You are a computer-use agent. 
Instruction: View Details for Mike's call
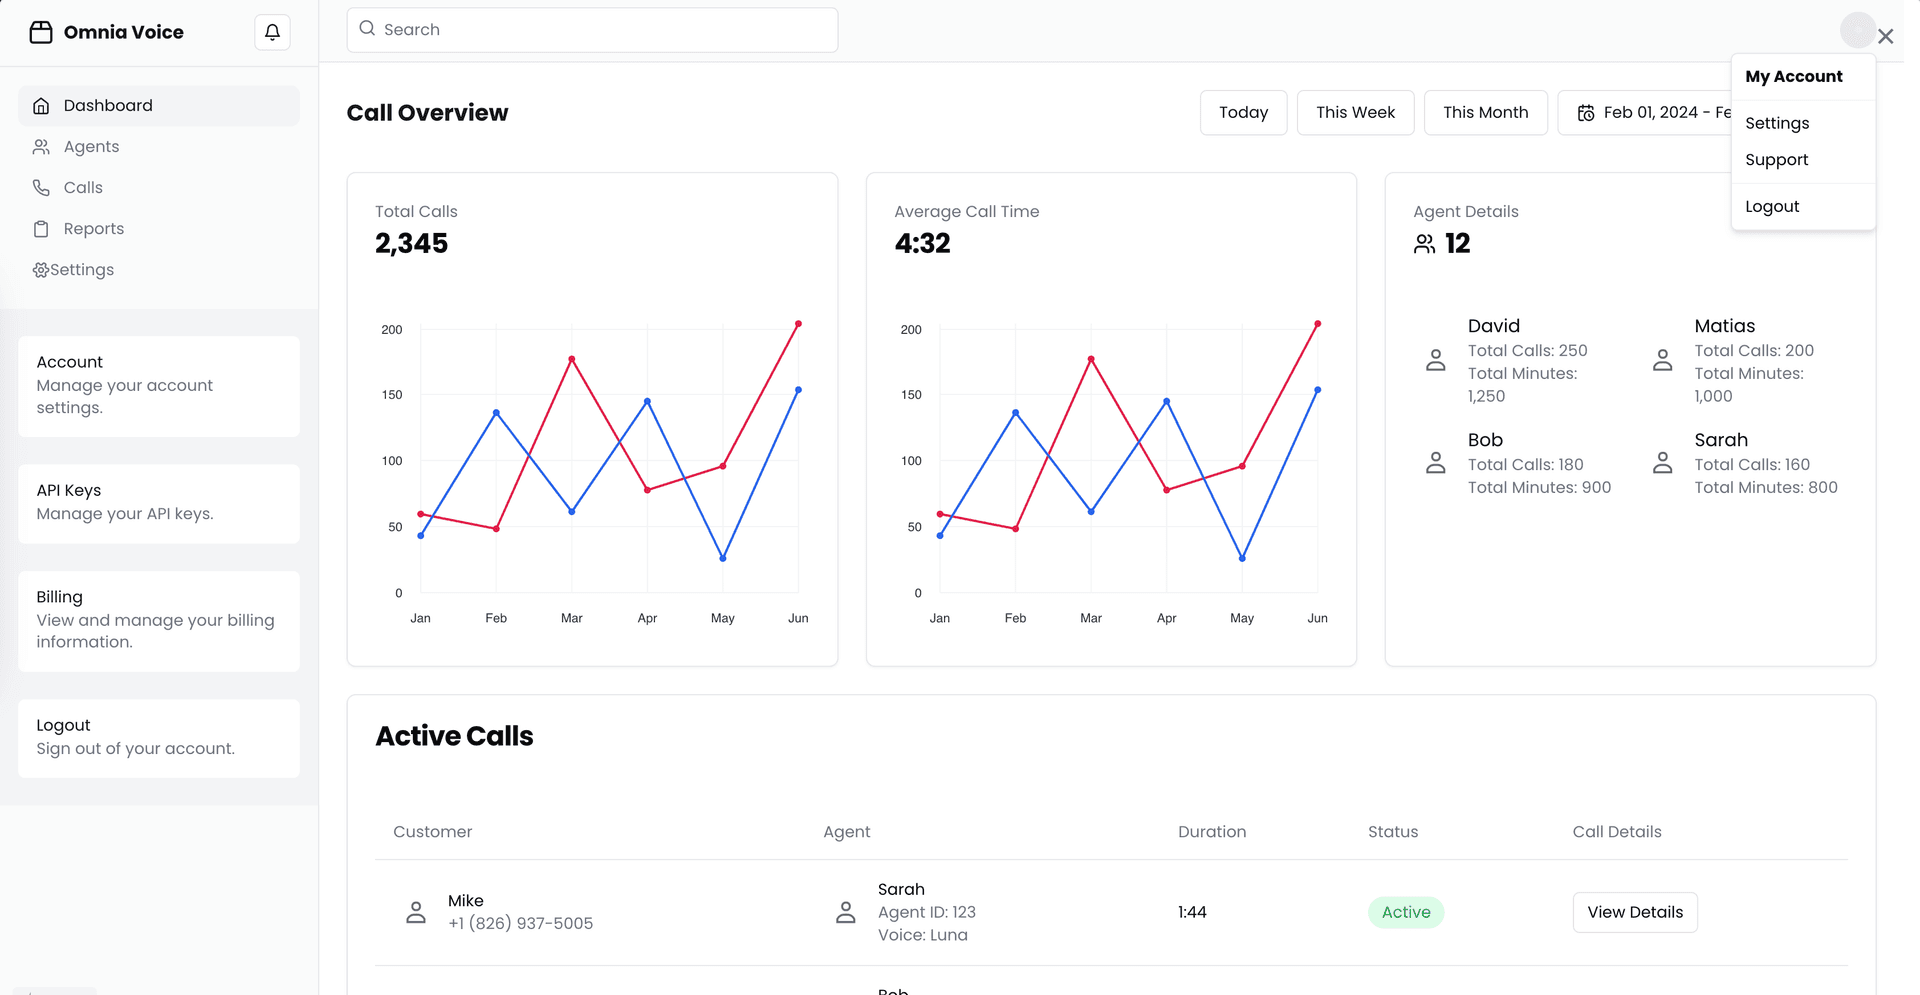click(x=1635, y=912)
